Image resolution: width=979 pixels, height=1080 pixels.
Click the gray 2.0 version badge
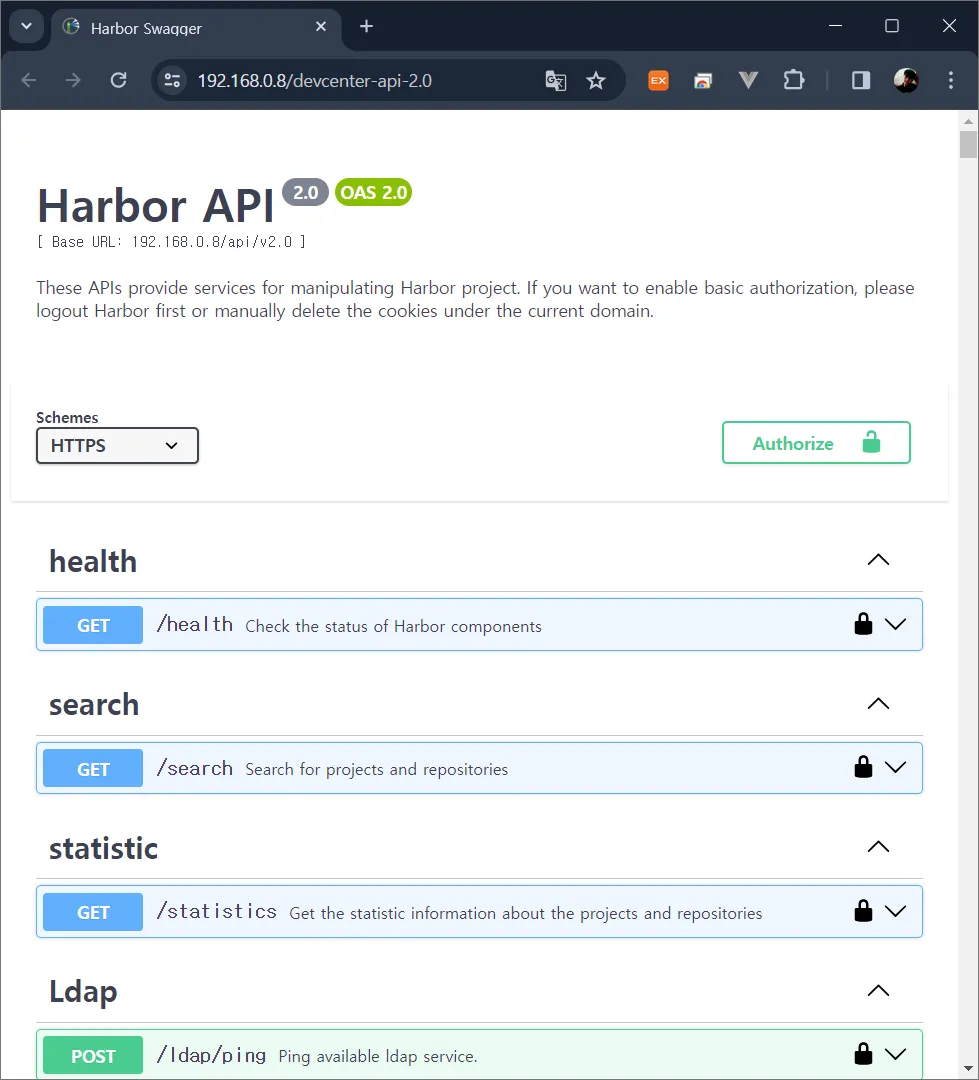pos(305,192)
